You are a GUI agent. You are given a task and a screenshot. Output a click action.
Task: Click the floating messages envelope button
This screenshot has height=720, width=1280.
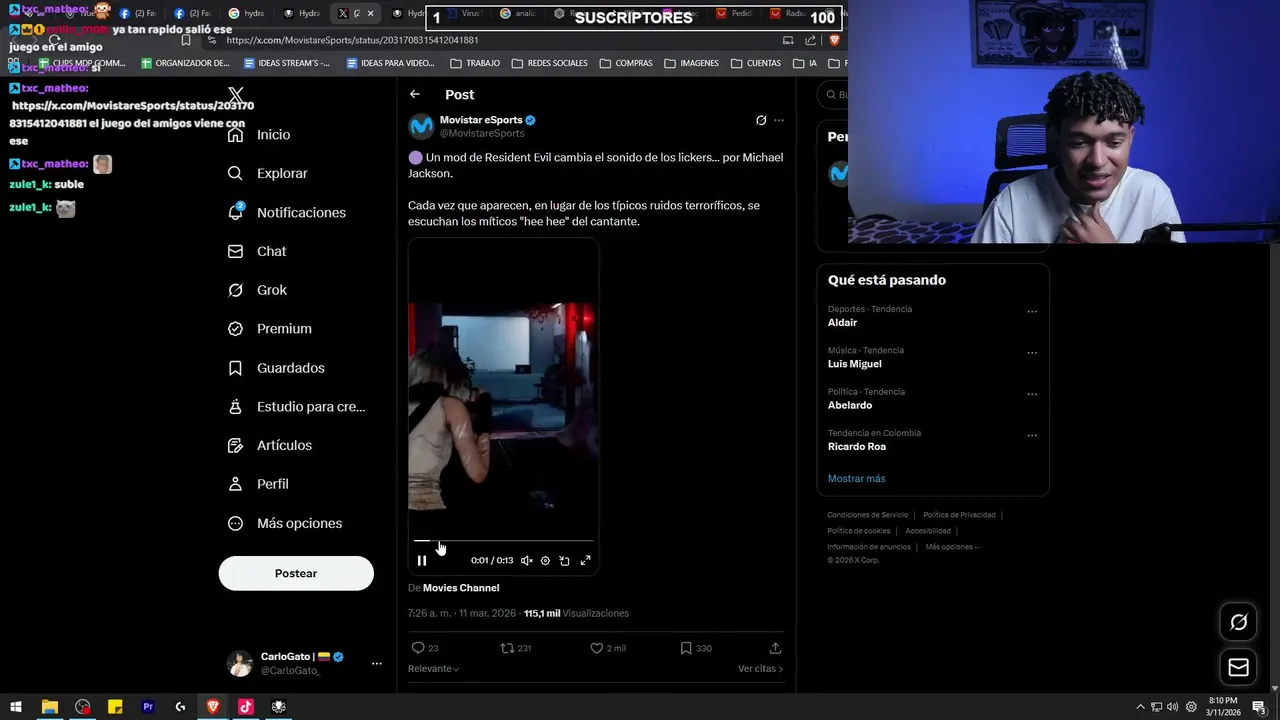pos(1238,667)
